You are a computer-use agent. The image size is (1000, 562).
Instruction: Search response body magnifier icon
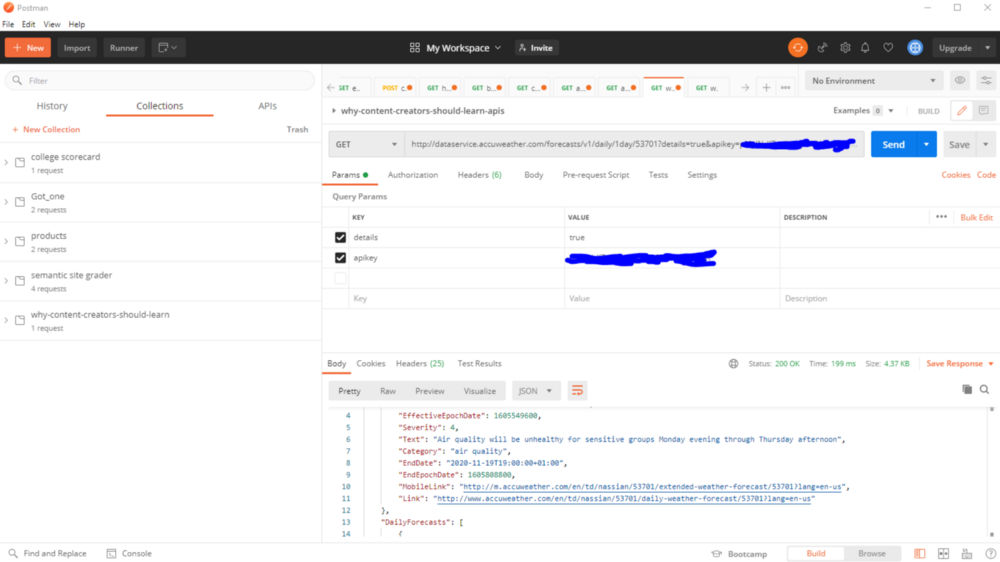(984, 389)
